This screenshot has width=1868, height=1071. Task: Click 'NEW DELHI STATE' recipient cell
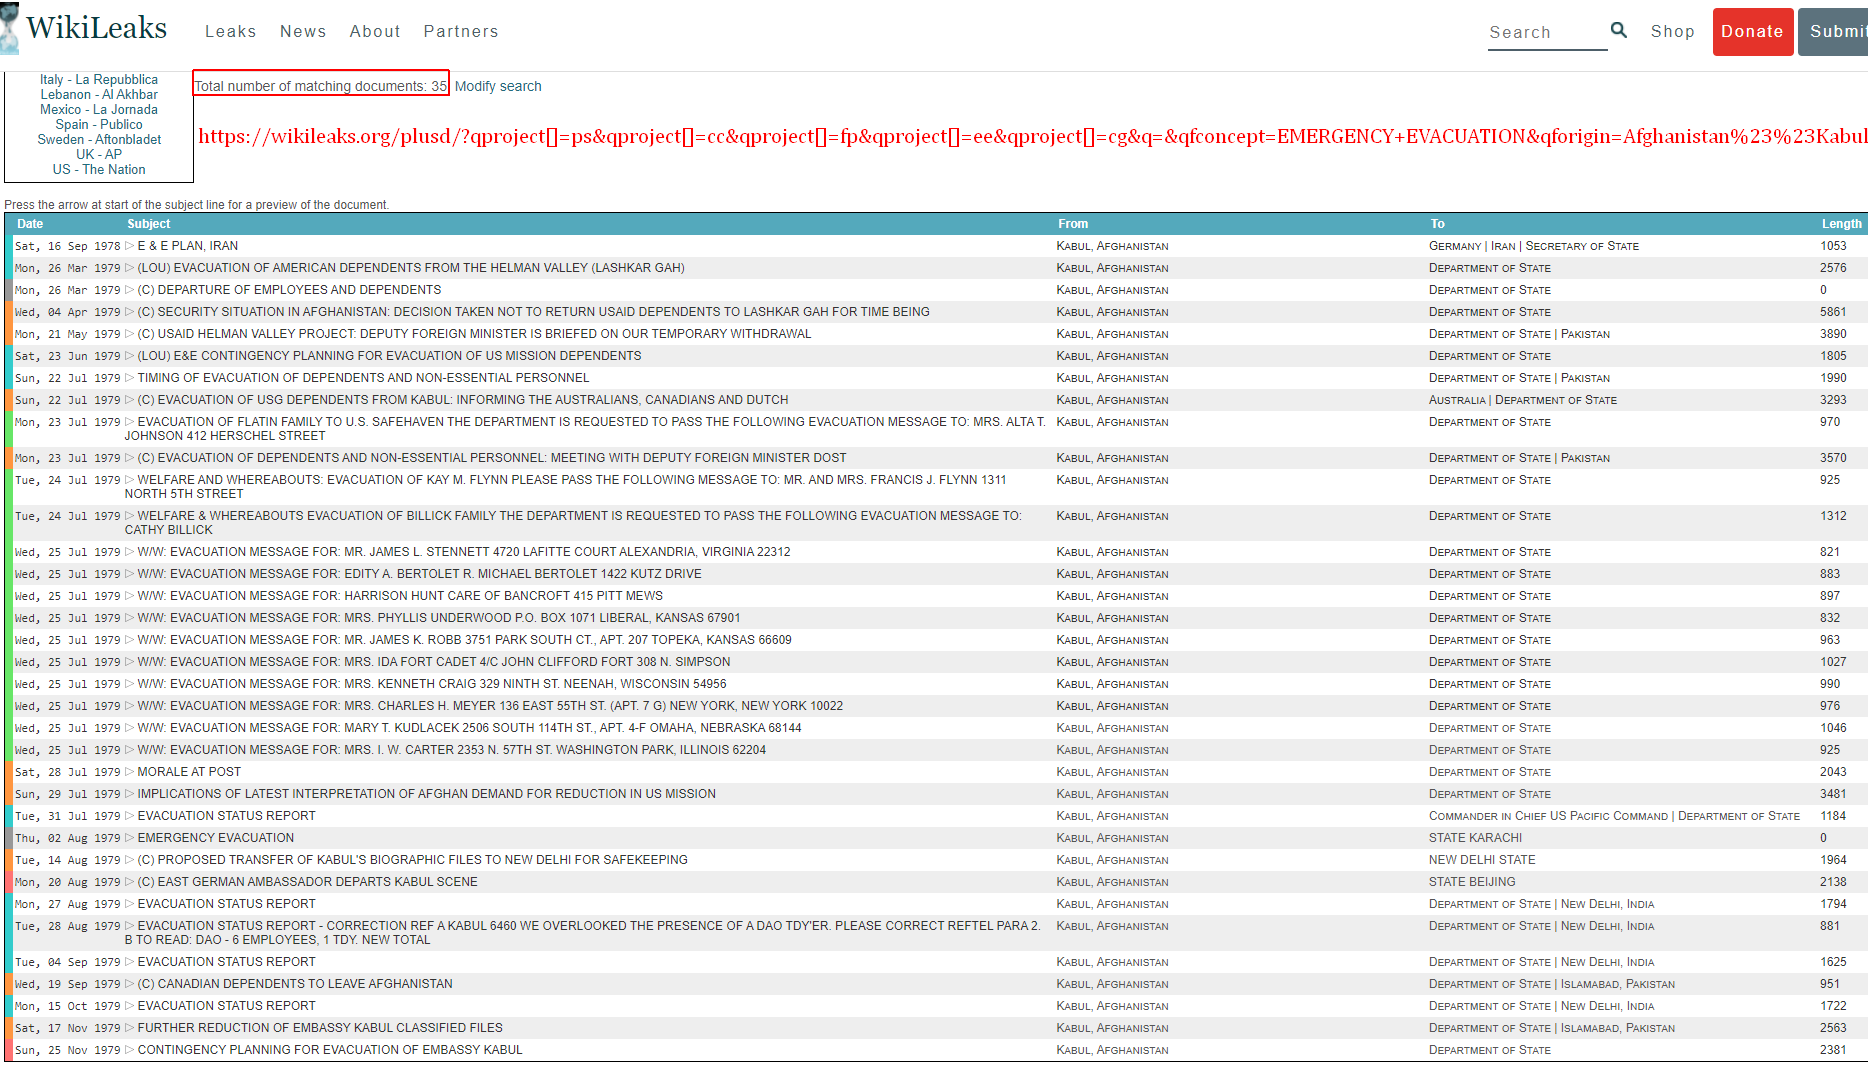coord(1482,860)
